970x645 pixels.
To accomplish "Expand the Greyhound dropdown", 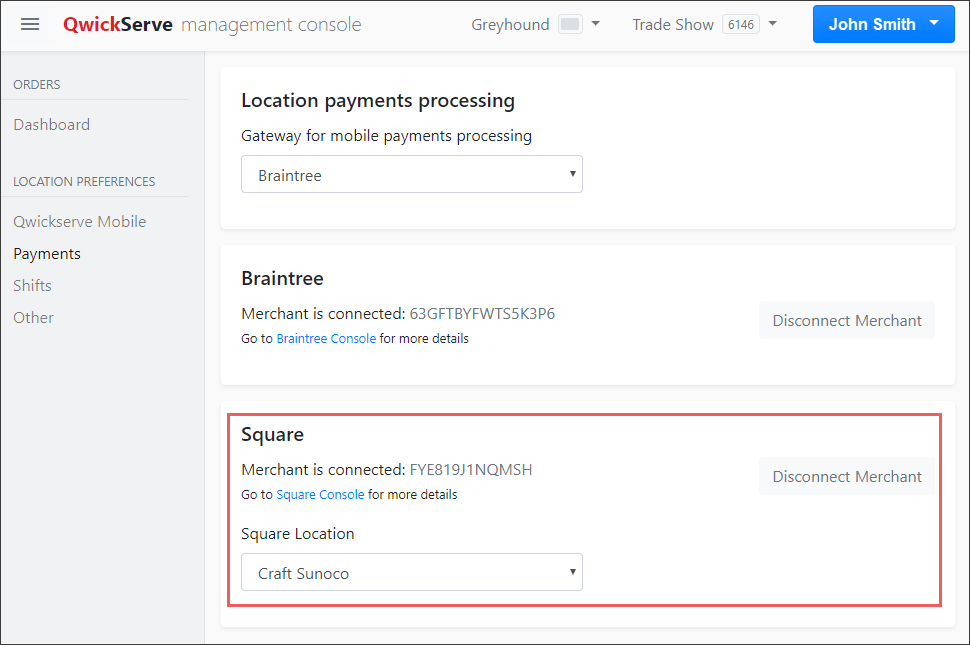I will pos(597,23).
